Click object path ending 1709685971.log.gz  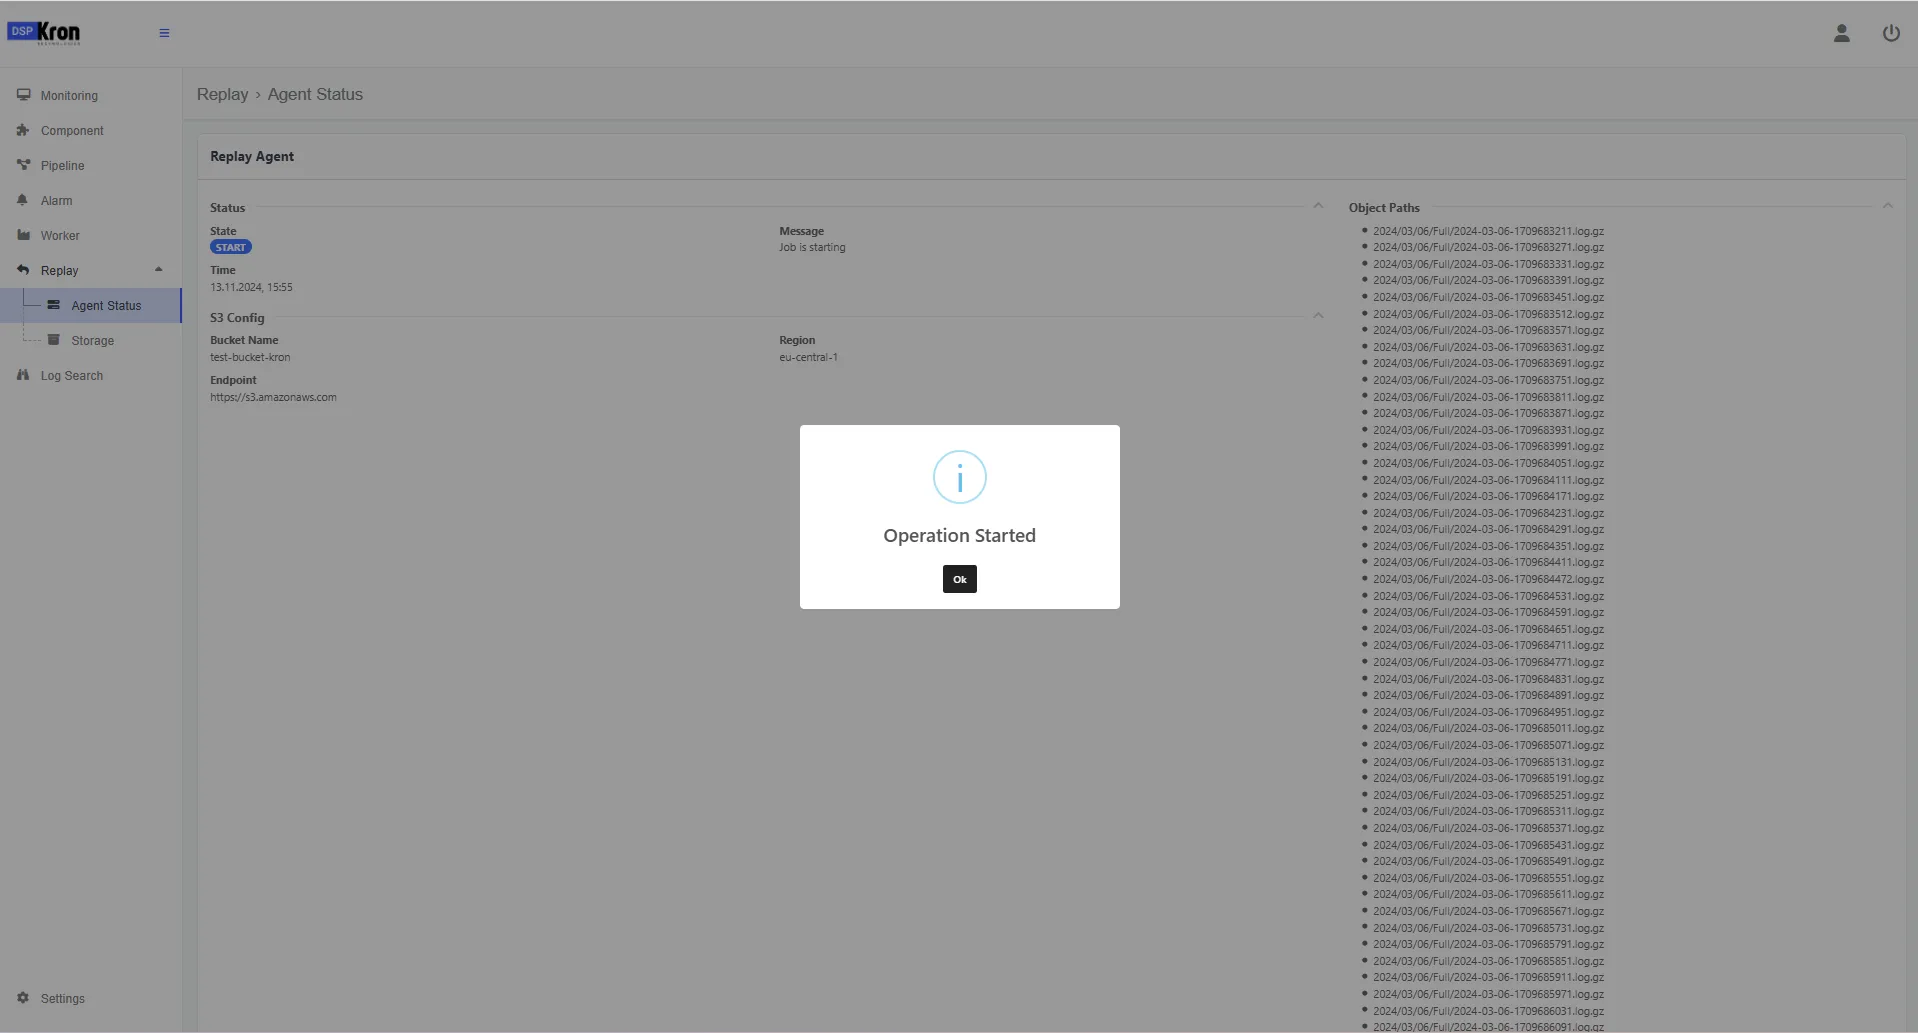tap(1488, 994)
